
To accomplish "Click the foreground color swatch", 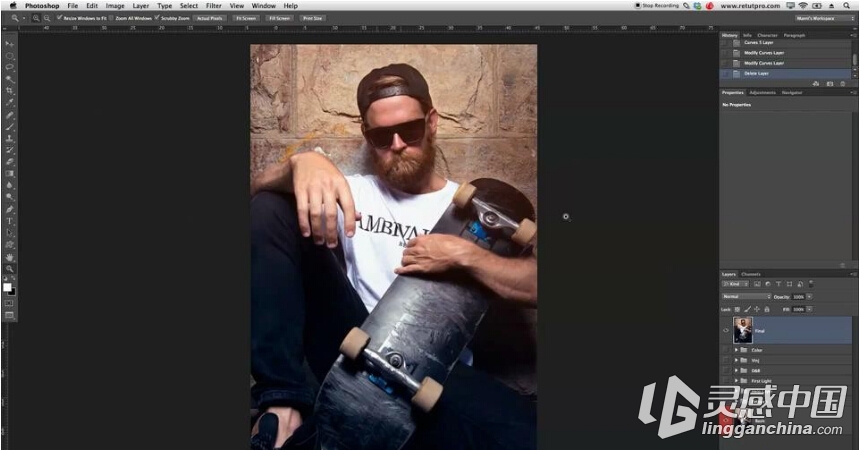I will [x=7, y=287].
